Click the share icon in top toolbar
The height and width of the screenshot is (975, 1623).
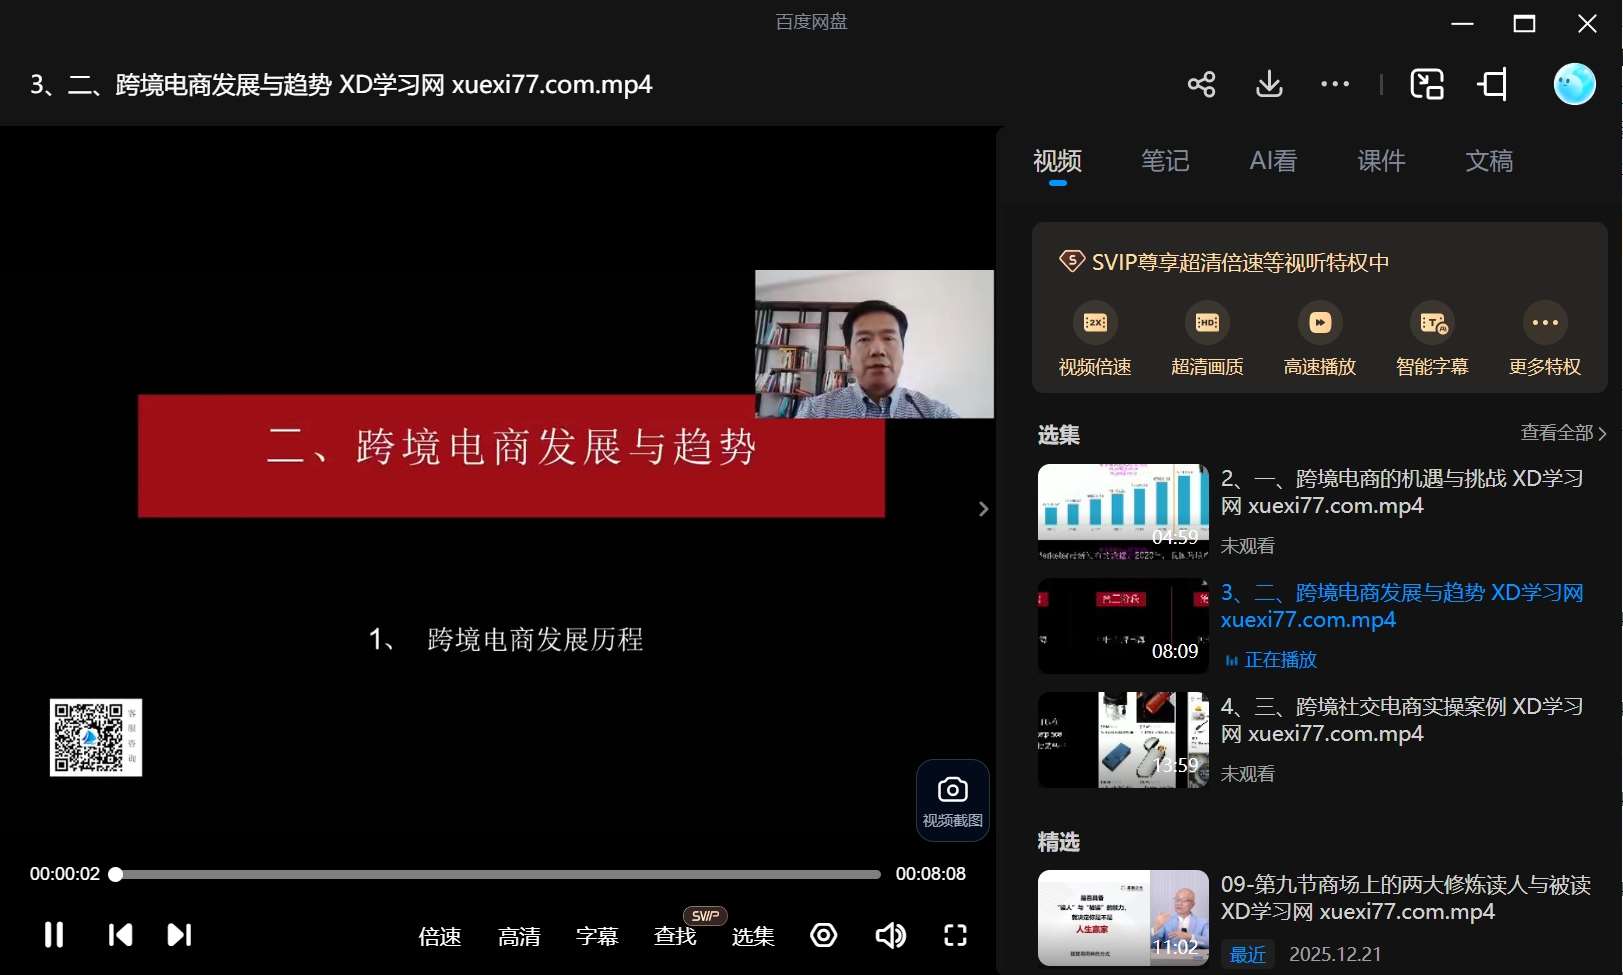coord(1201,84)
